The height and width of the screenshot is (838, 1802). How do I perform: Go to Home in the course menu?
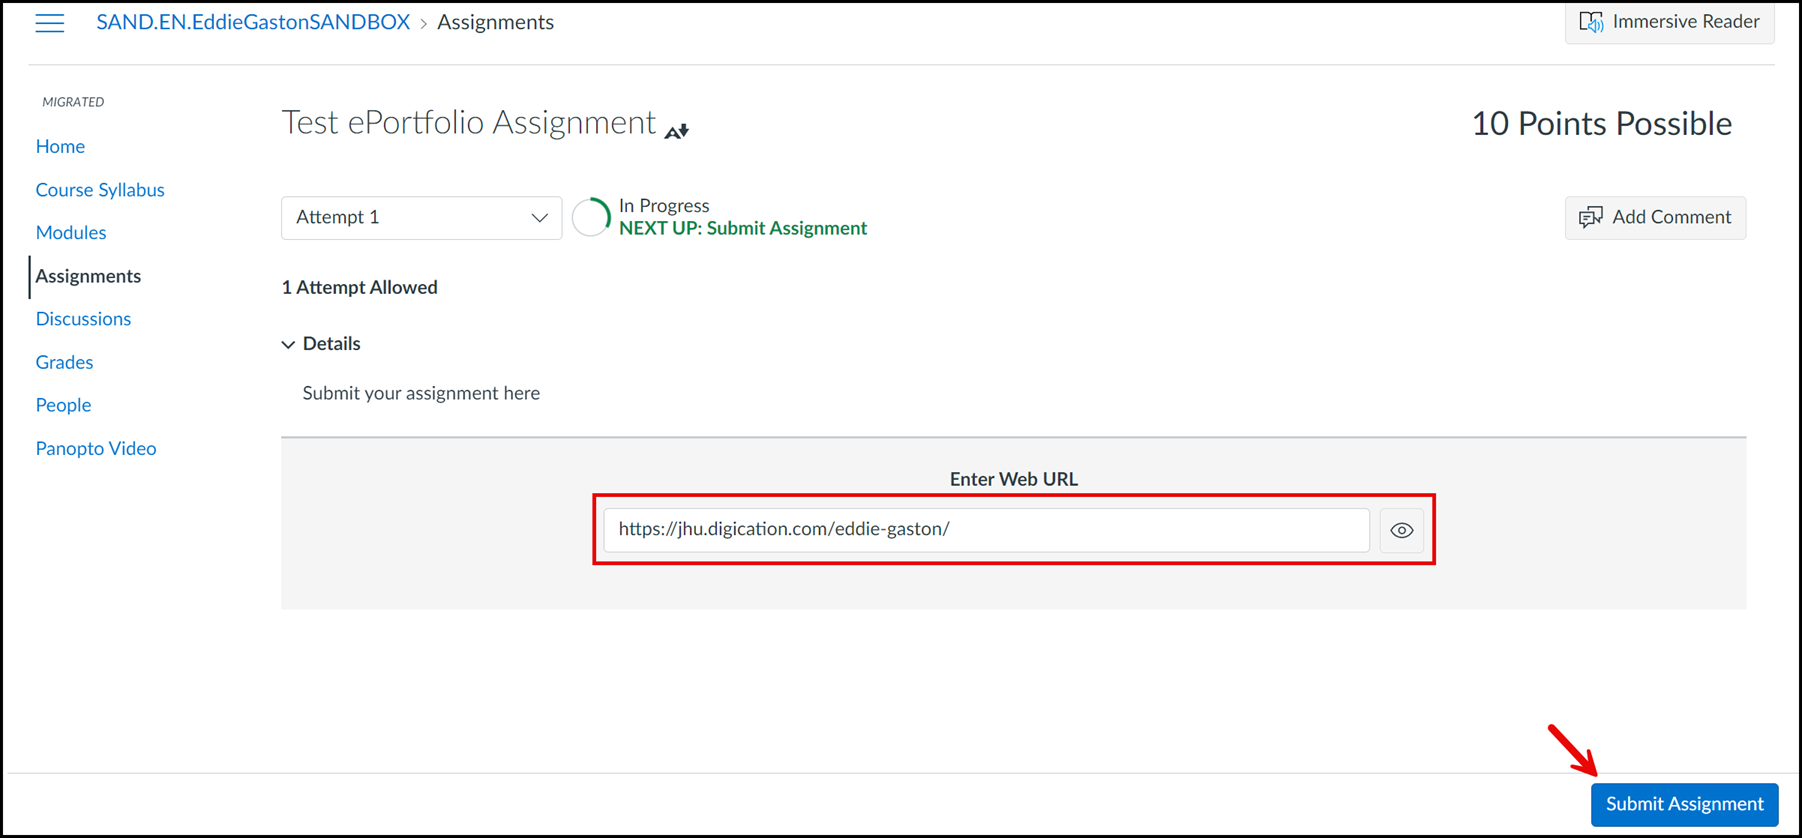60,146
